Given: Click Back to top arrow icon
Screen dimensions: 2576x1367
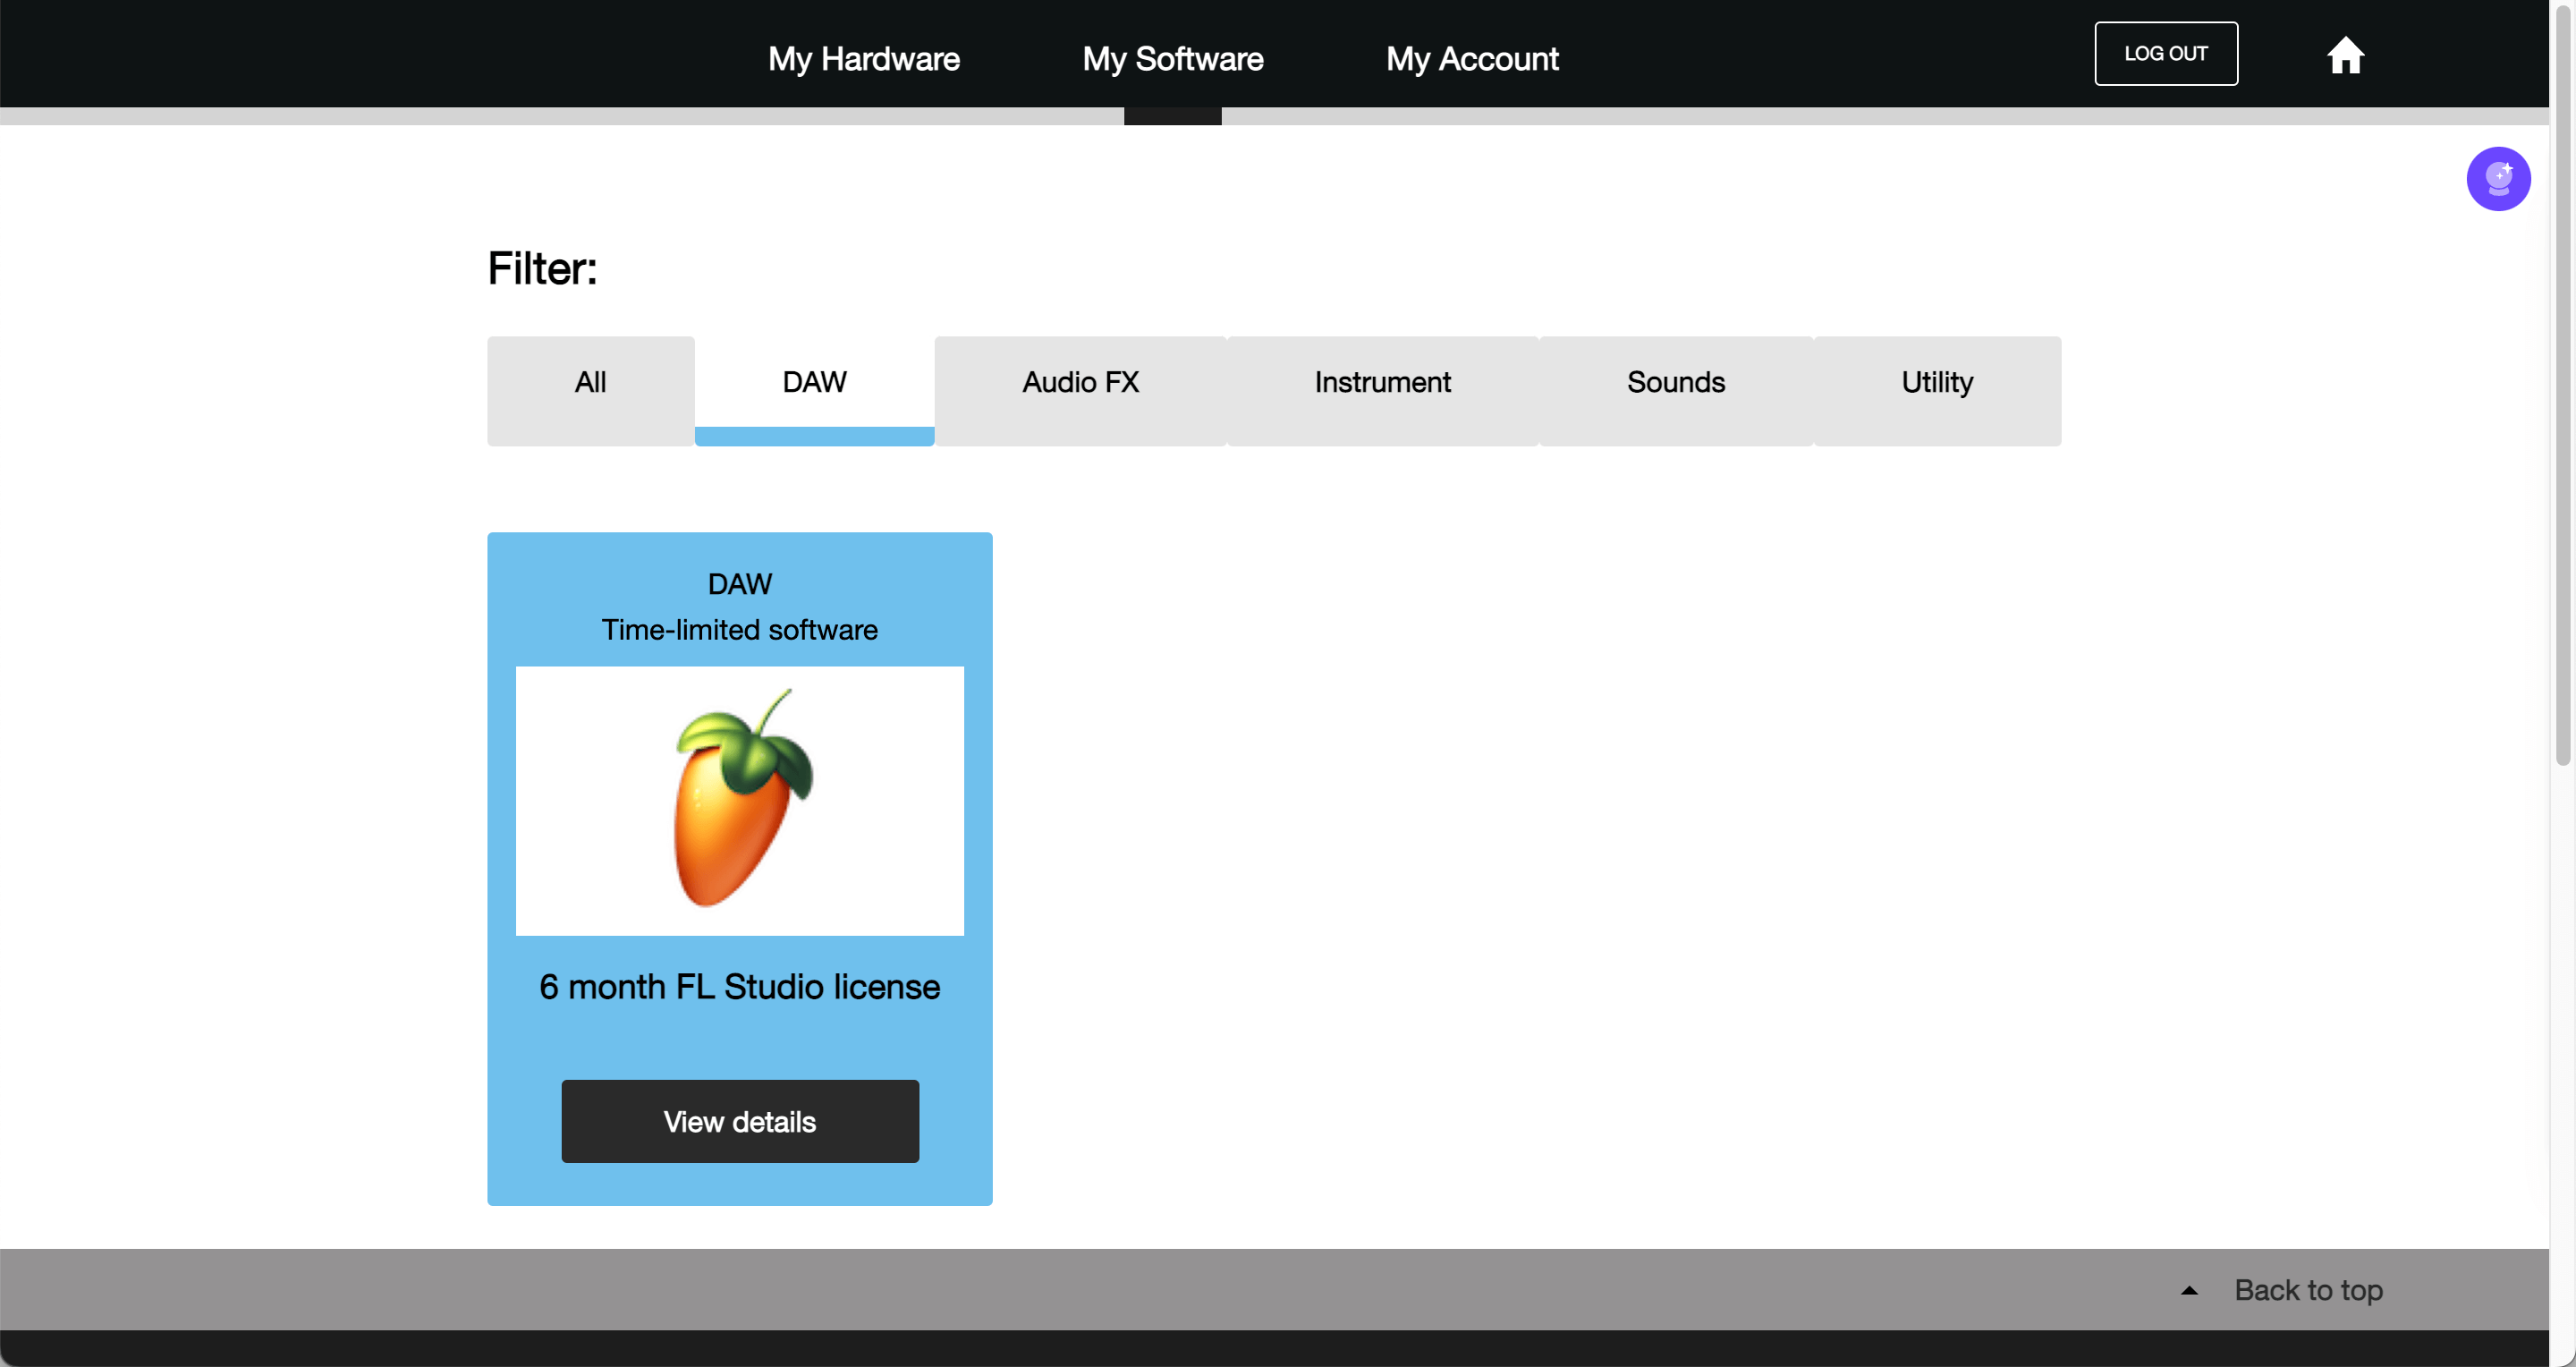Looking at the screenshot, I should (x=2191, y=1288).
